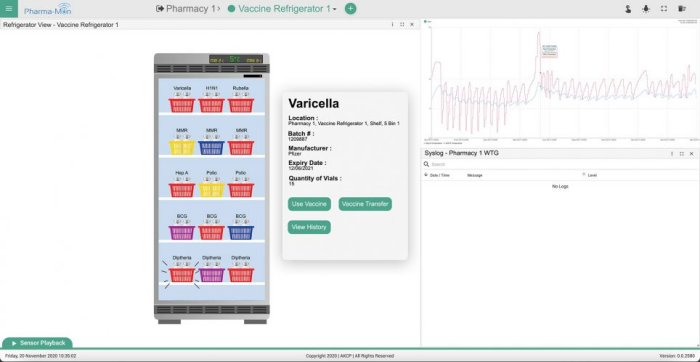
Task: Select the blue BCG basket
Action: pyautogui.click(x=241, y=233)
